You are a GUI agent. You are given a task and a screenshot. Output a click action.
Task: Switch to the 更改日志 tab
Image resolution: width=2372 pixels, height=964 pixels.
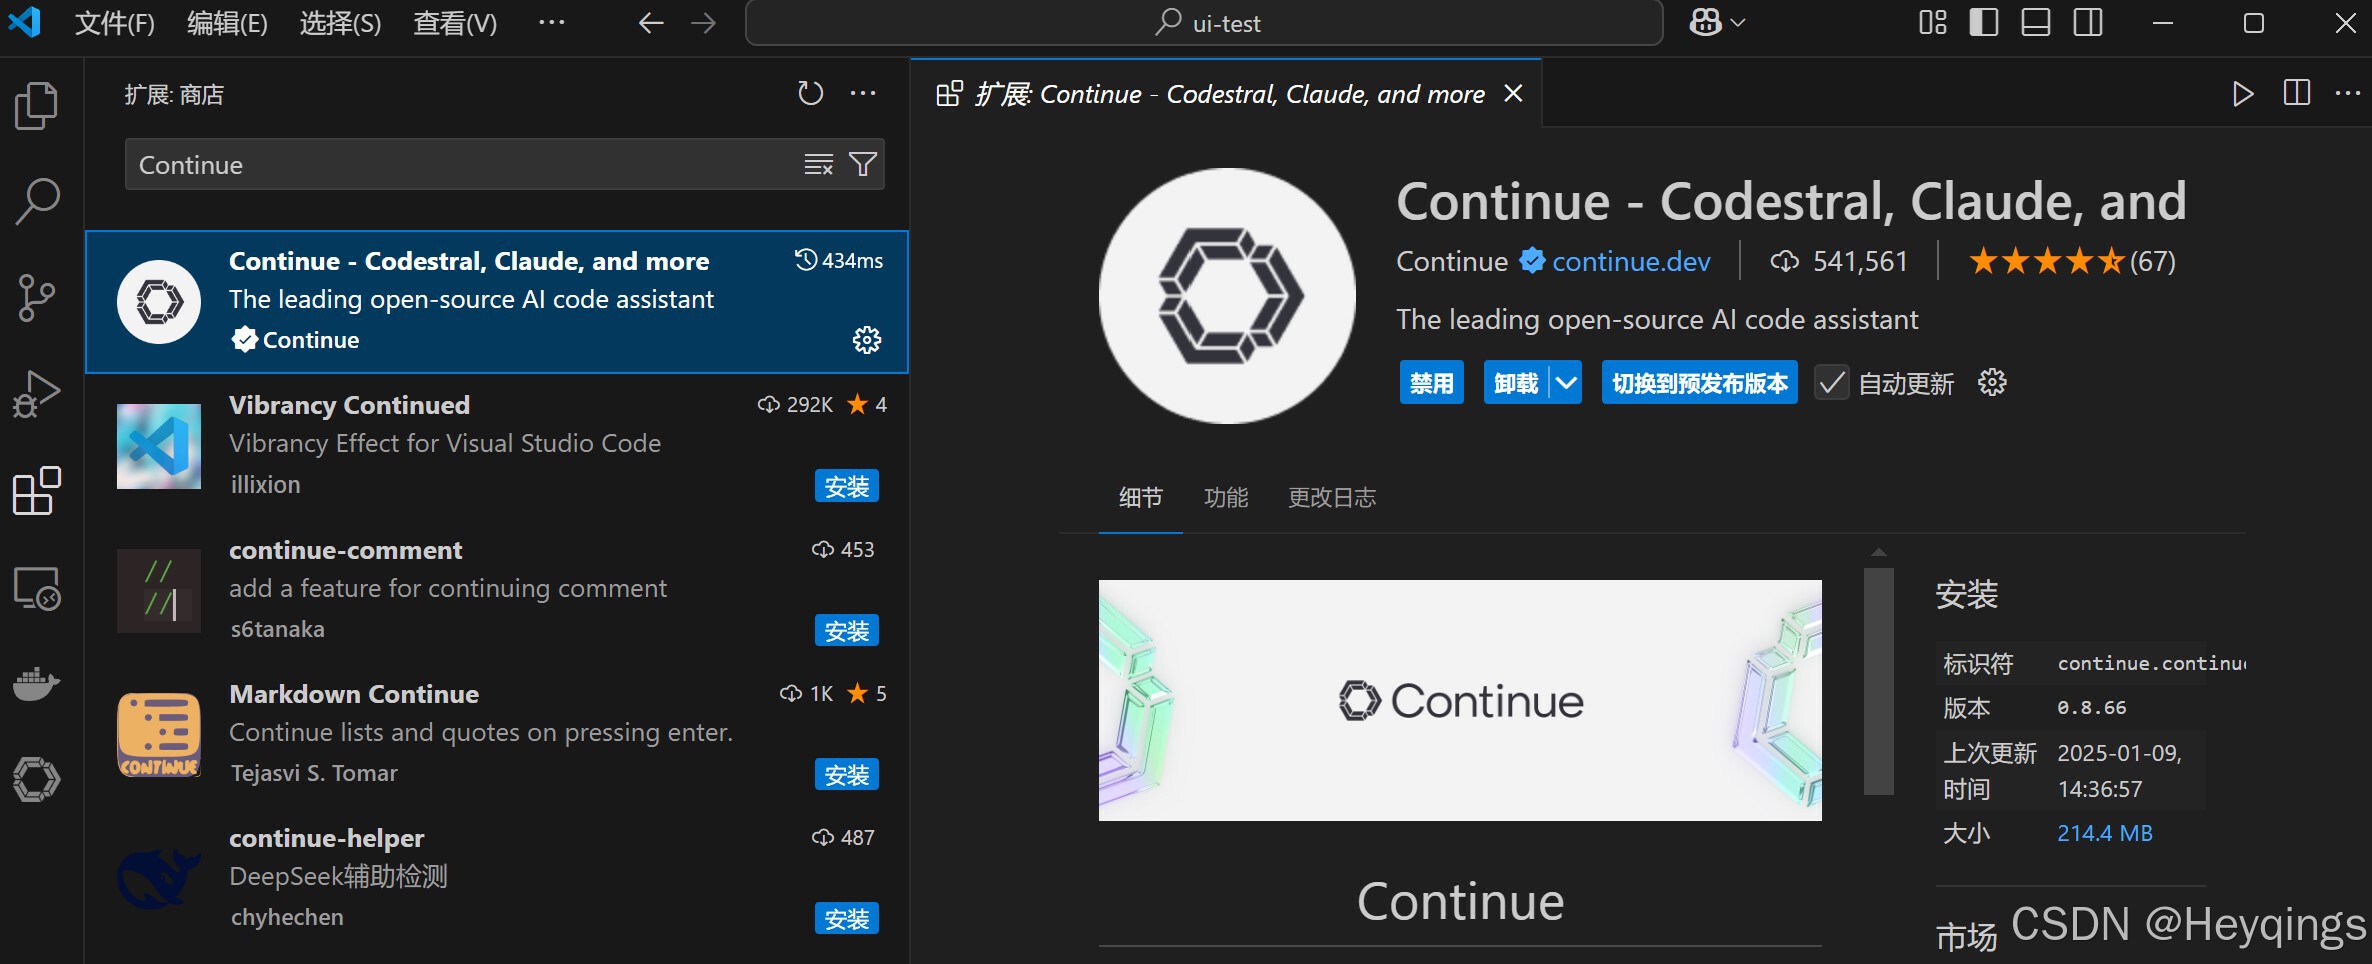click(1332, 497)
